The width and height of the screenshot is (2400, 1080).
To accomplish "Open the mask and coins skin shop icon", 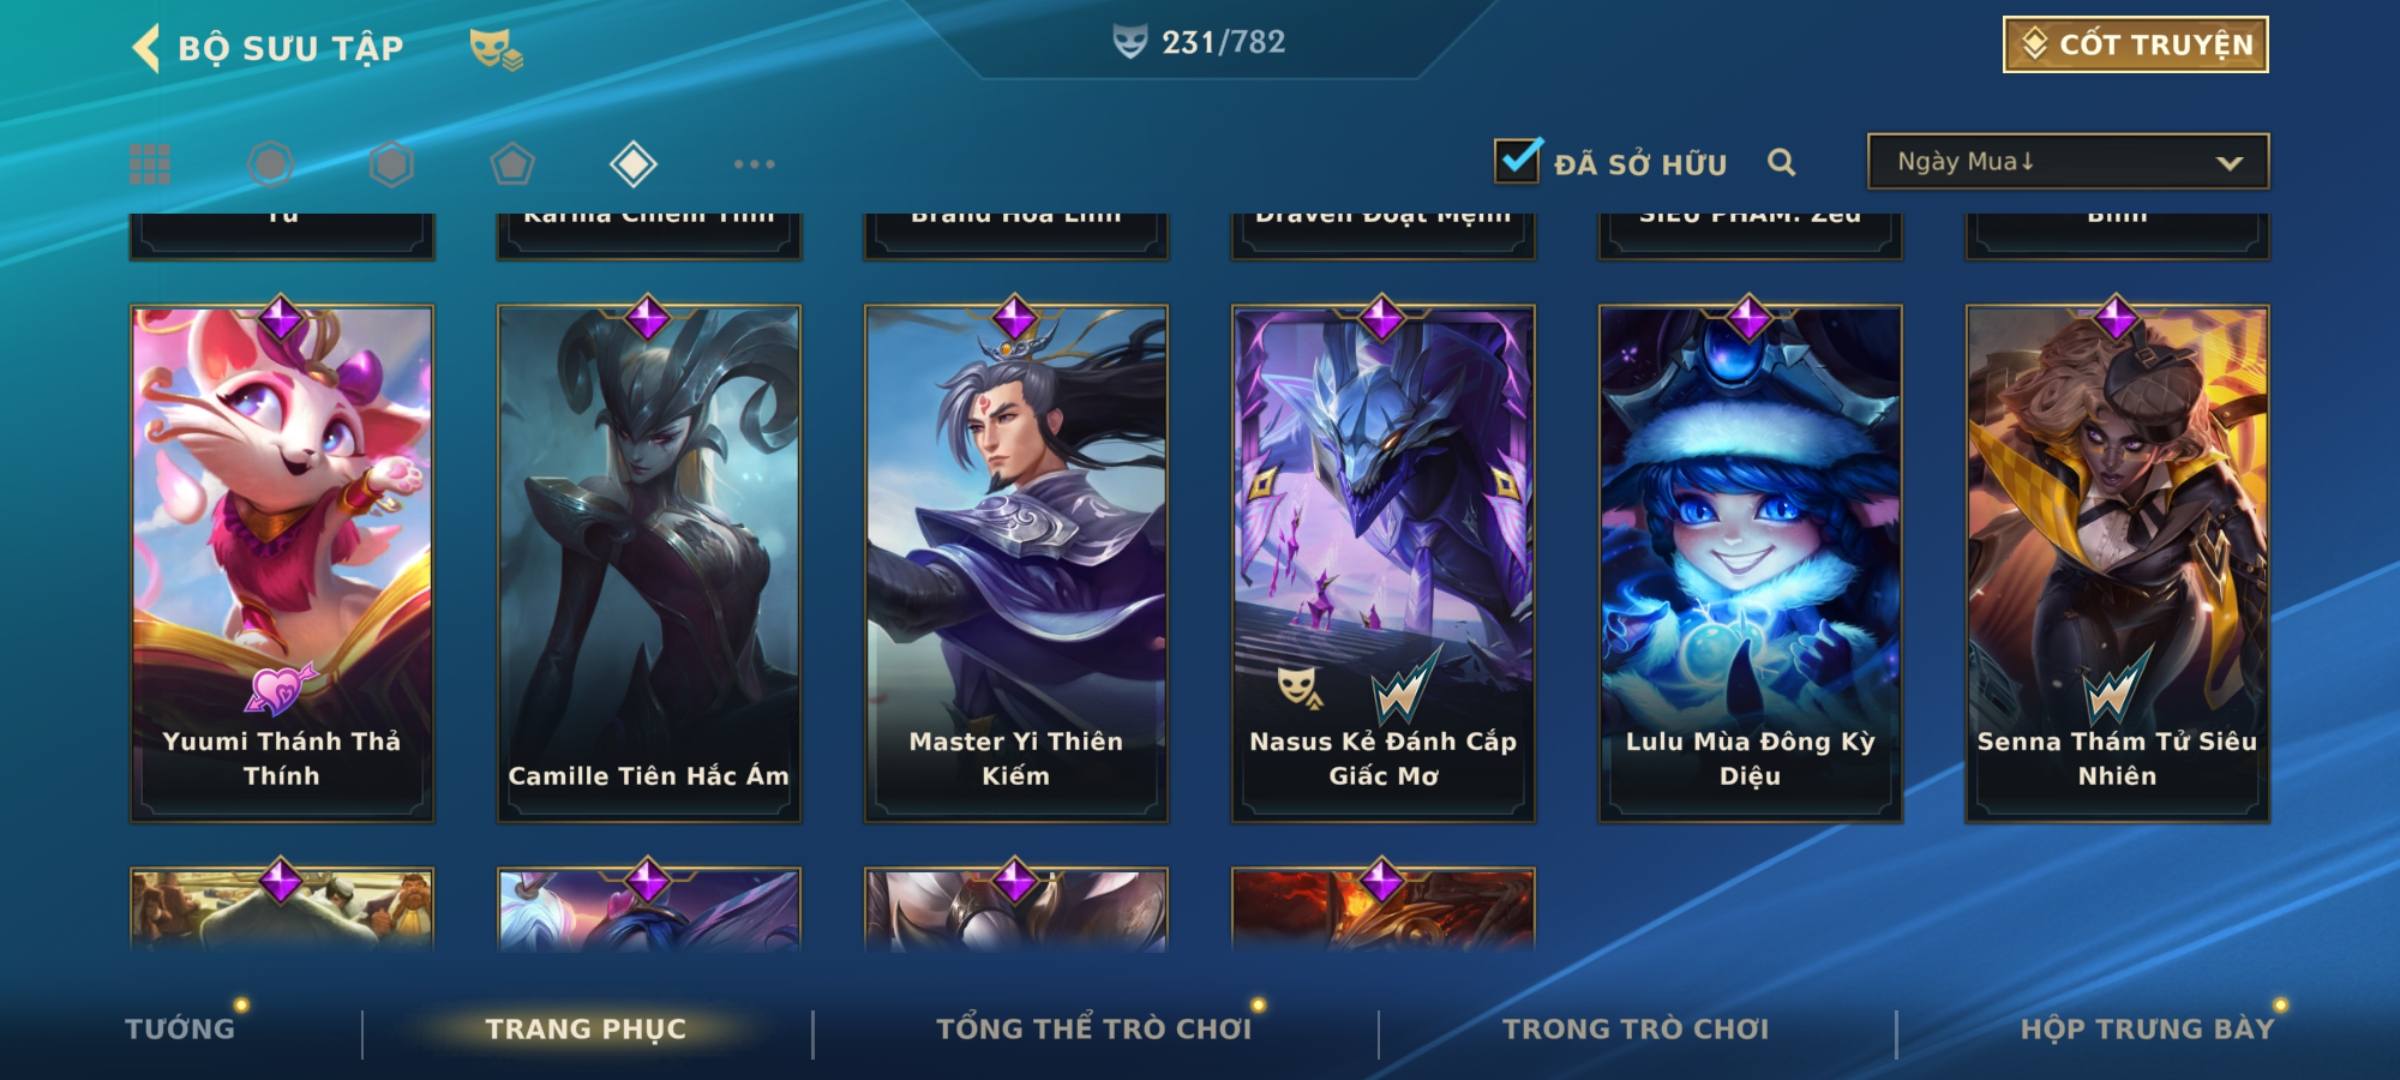I will point(497,49).
